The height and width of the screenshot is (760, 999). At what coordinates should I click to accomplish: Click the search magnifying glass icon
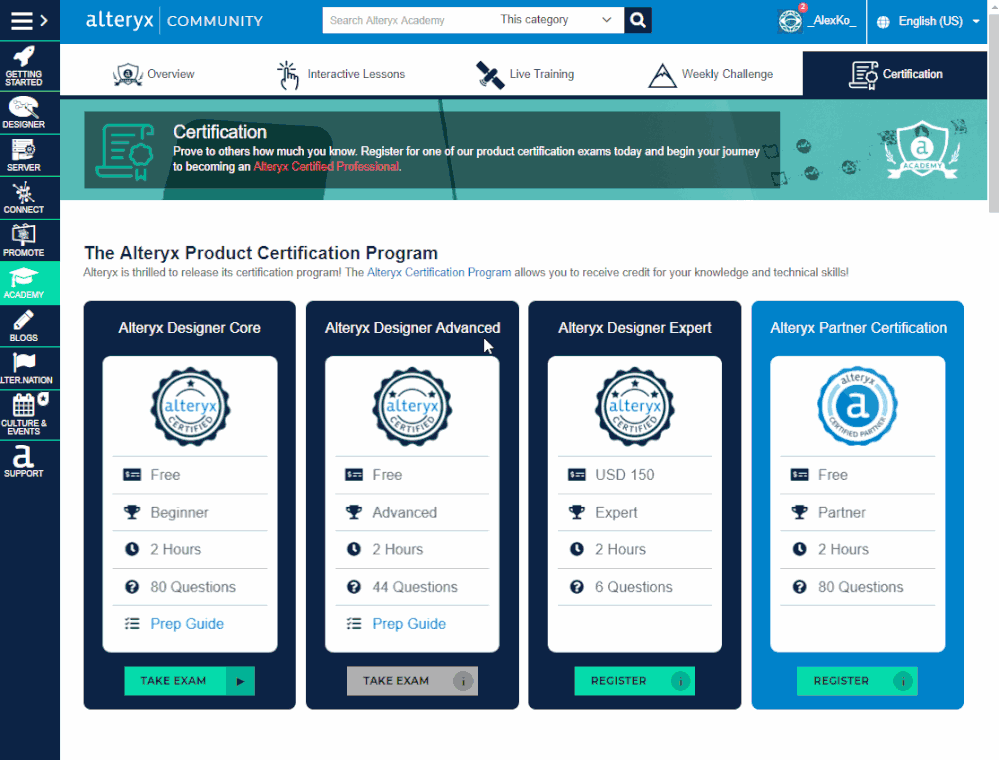pyautogui.click(x=637, y=19)
